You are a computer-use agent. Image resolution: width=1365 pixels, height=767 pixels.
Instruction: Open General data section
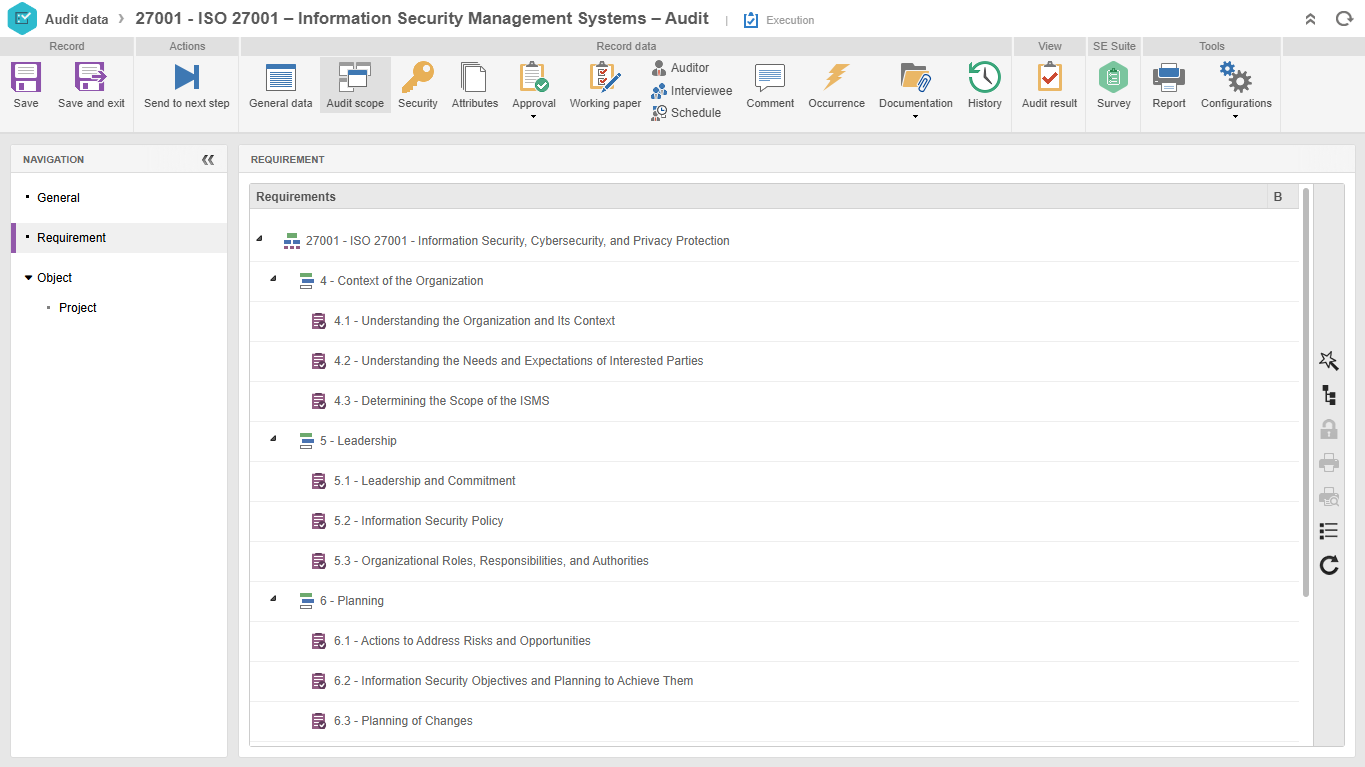[281, 85]
